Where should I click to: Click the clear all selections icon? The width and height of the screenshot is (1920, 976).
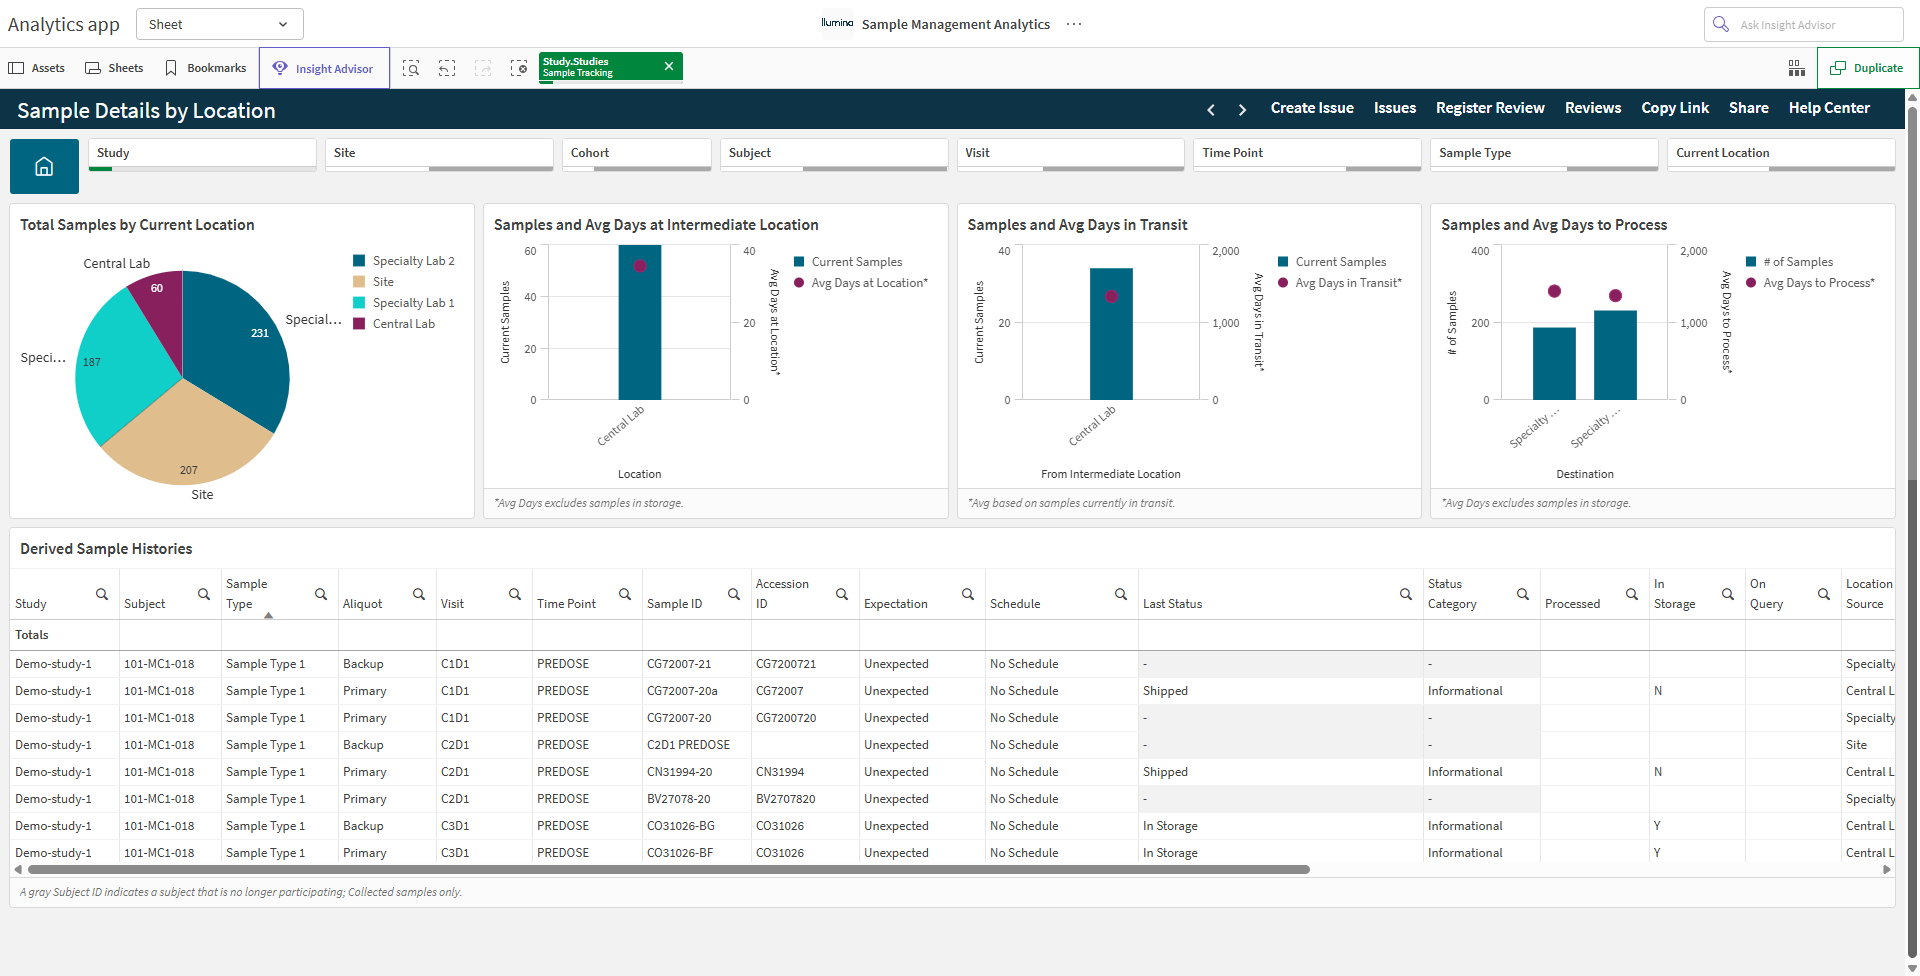(519, 68)
